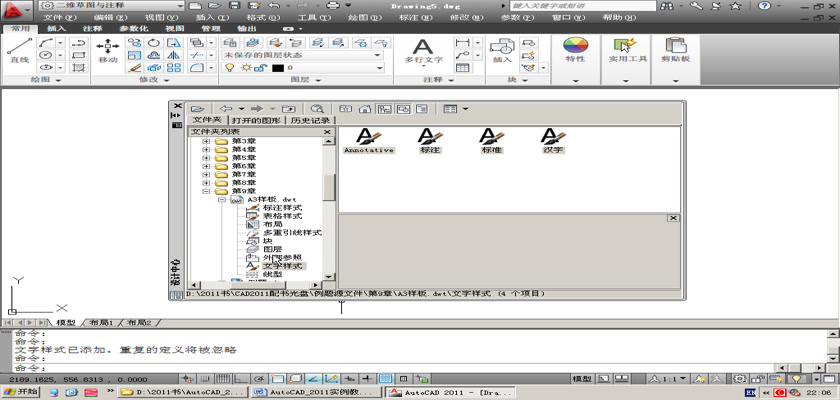This screenshot has width=840, height=400.
Task: Click the 汉字 text style icon
Action: 553,141
